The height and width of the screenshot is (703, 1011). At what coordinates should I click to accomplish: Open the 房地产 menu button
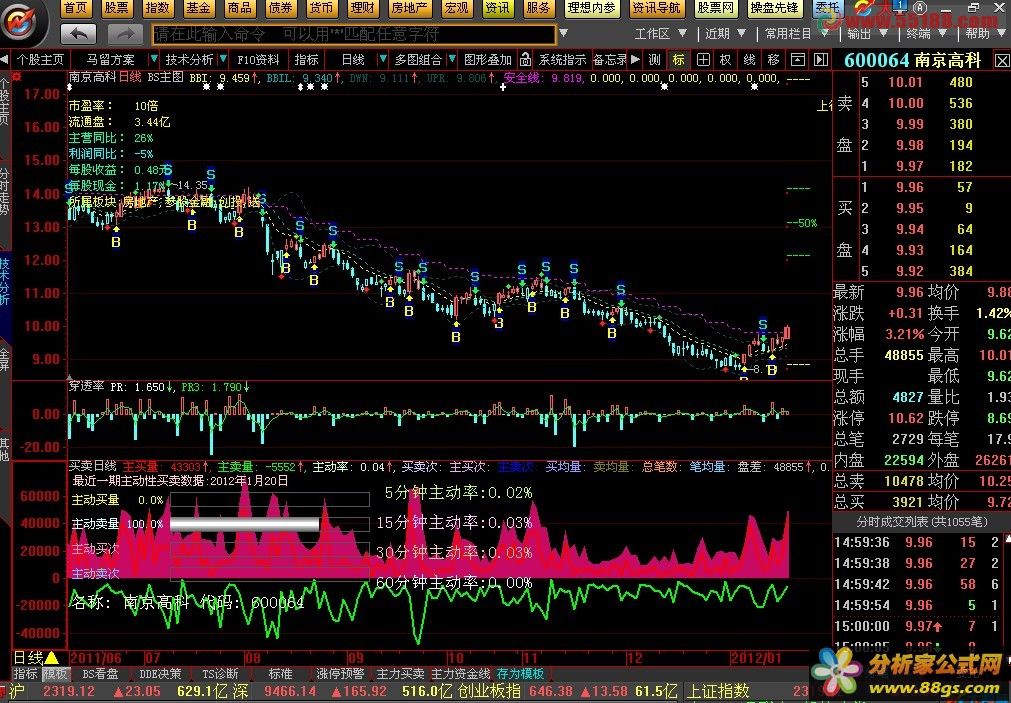point(409,8)
